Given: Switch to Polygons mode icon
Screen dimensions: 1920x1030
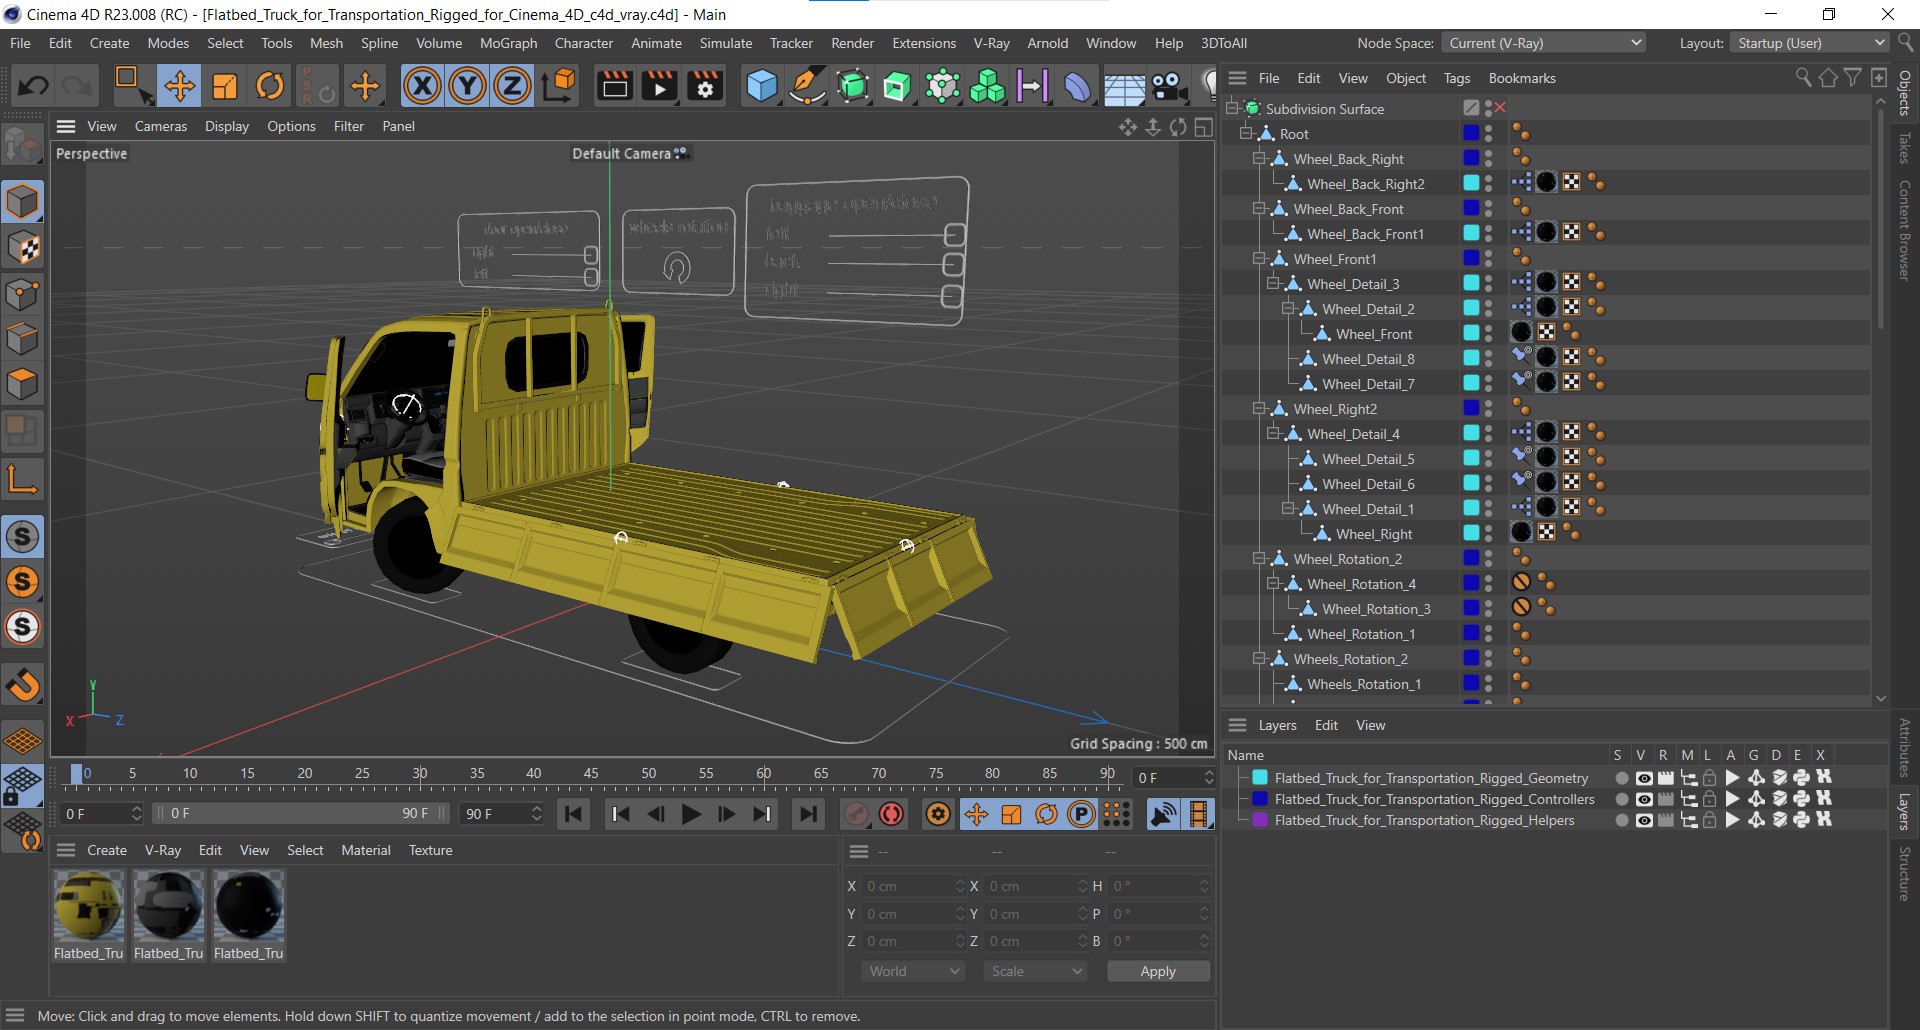Looking at the screenshot, I should coord(22,384).
